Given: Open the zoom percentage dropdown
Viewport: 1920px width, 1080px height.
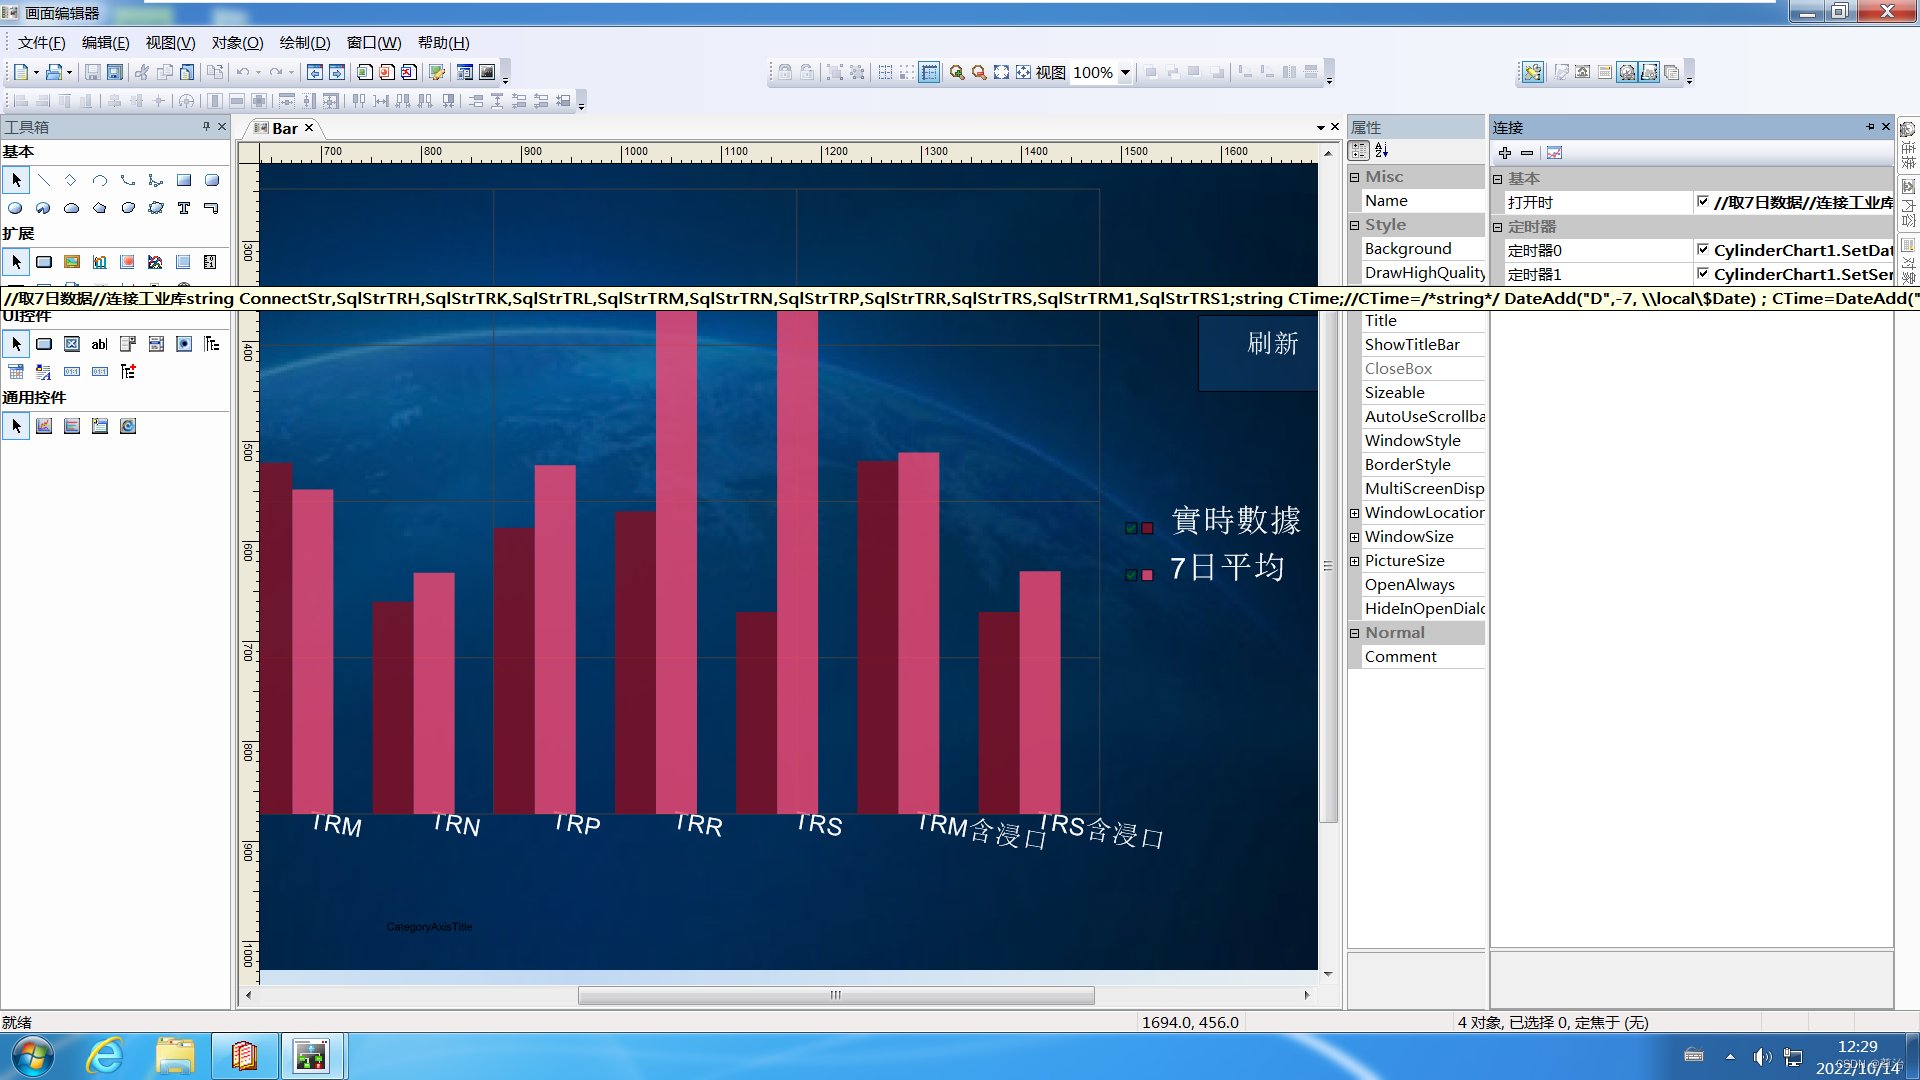Looking at the screenshot, I should pyautogui.click(x=1125, y=72).
